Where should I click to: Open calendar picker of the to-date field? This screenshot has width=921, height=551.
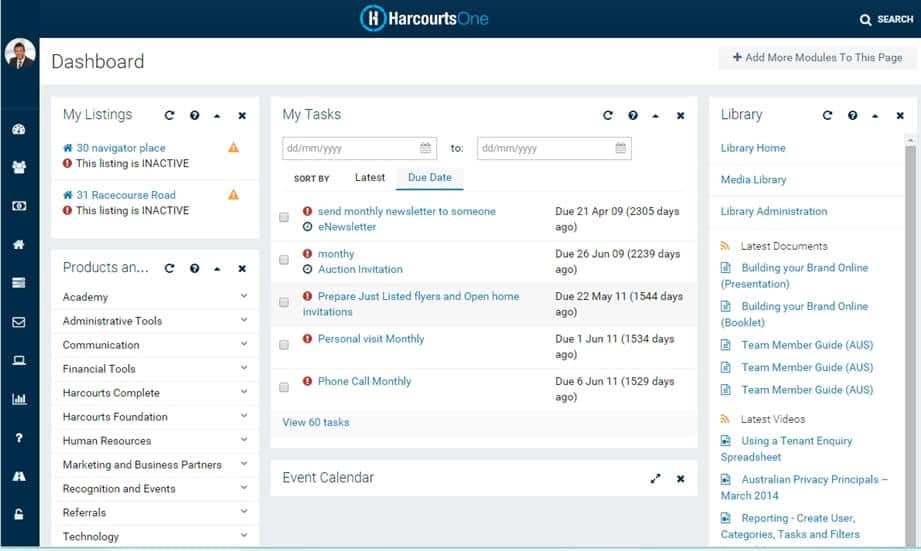(x=620, y=148)
